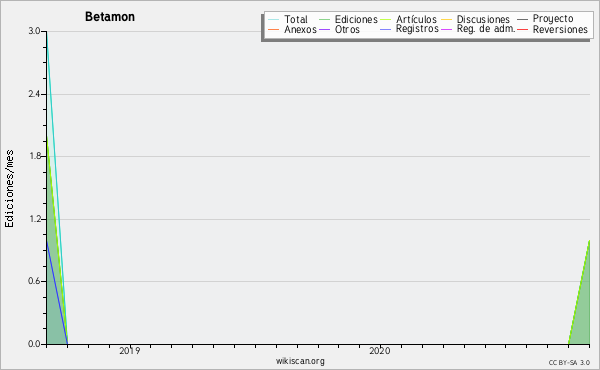Click the red Reversiones legend color line
Image resolution: width=600 pixels, height=370 pixels.
[522, 29]
